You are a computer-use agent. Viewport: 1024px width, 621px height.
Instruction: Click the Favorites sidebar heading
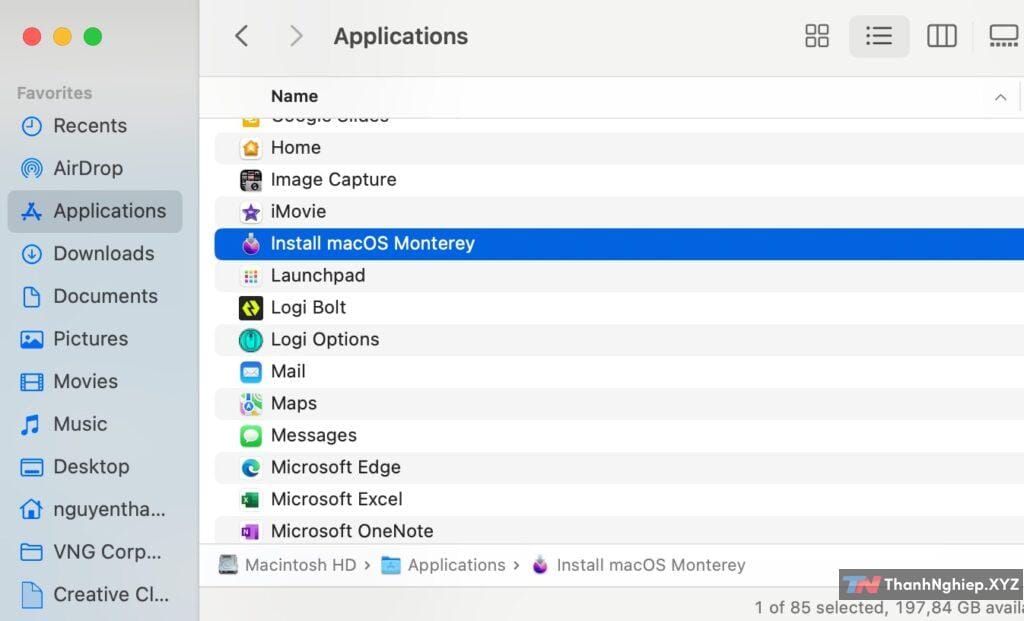tap(55, 93)
